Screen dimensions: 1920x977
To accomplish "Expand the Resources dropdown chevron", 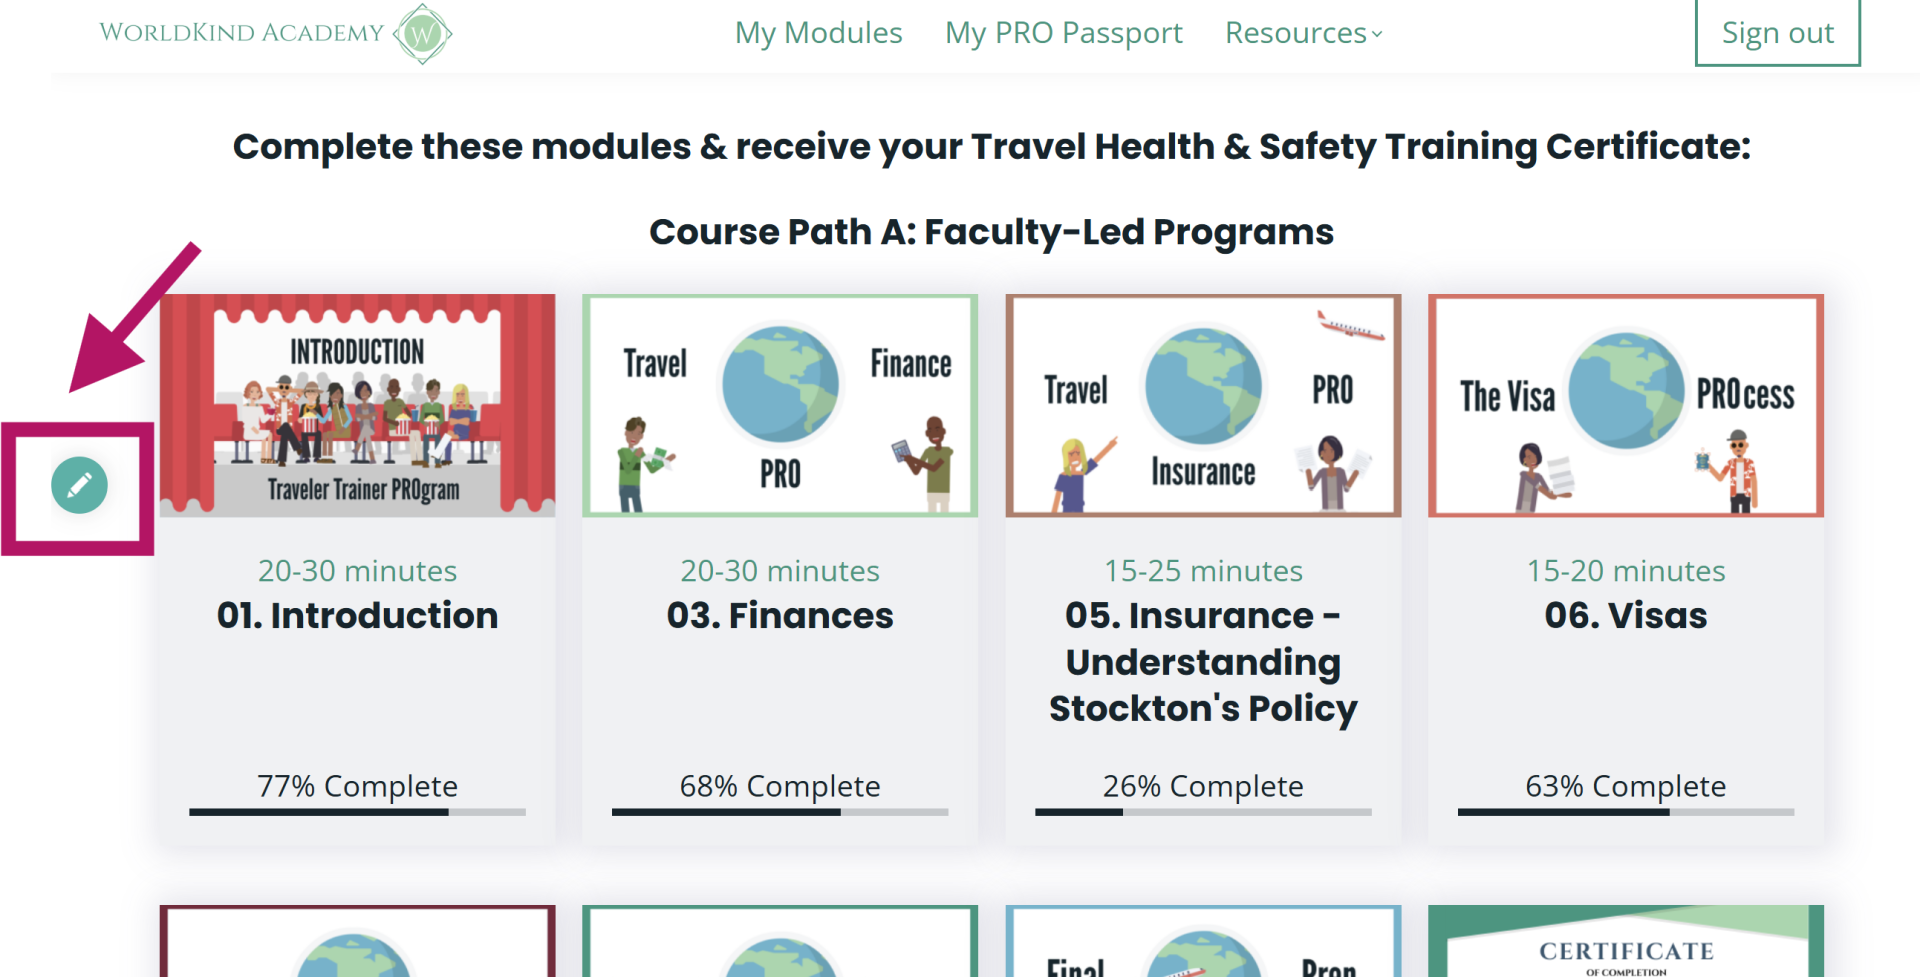I will [x=1377, y=34].
